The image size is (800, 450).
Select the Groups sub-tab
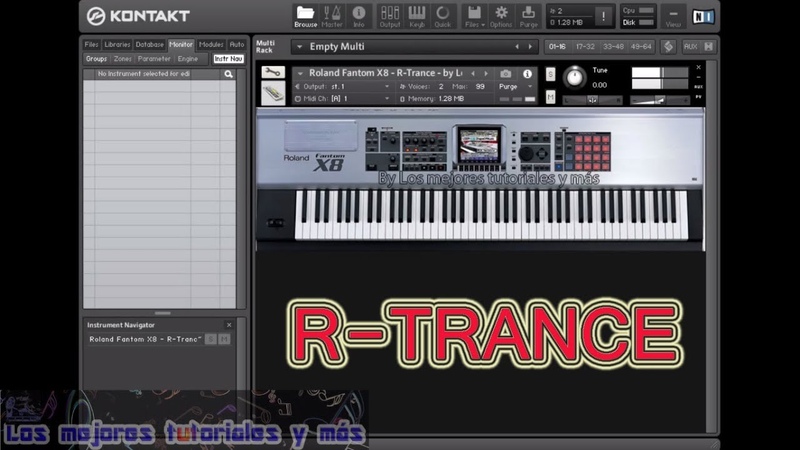coord(96,59)
